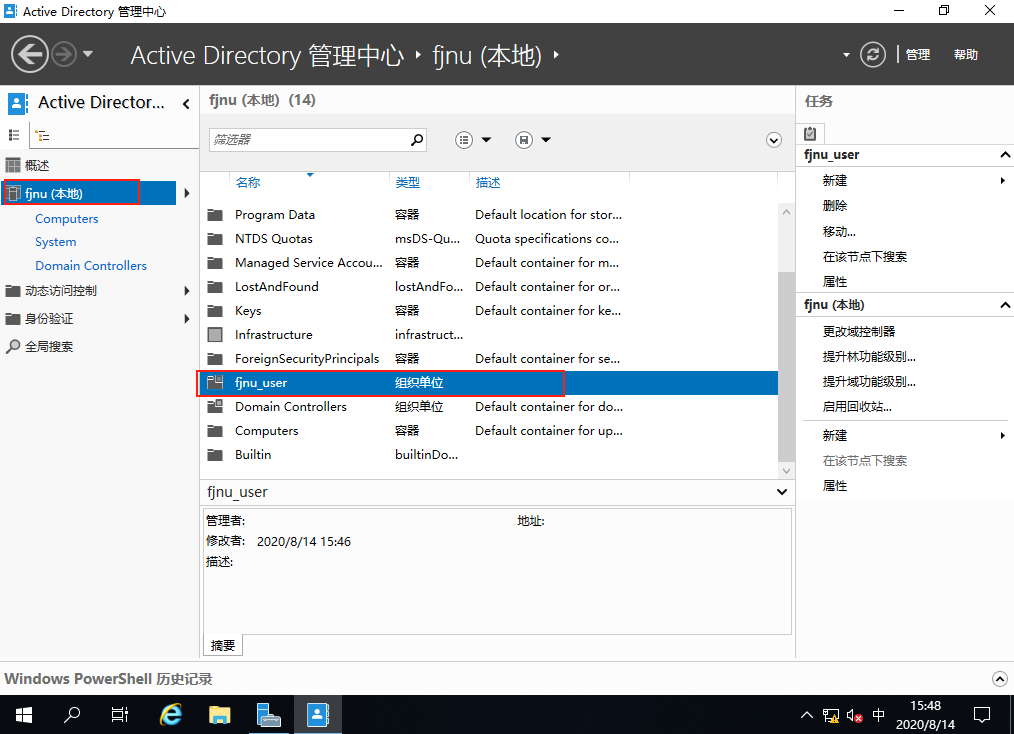Click 更改域控制器... task
Image resolution: width=1014 pixels, height=734 pixels.
click(x=859, y=331)
